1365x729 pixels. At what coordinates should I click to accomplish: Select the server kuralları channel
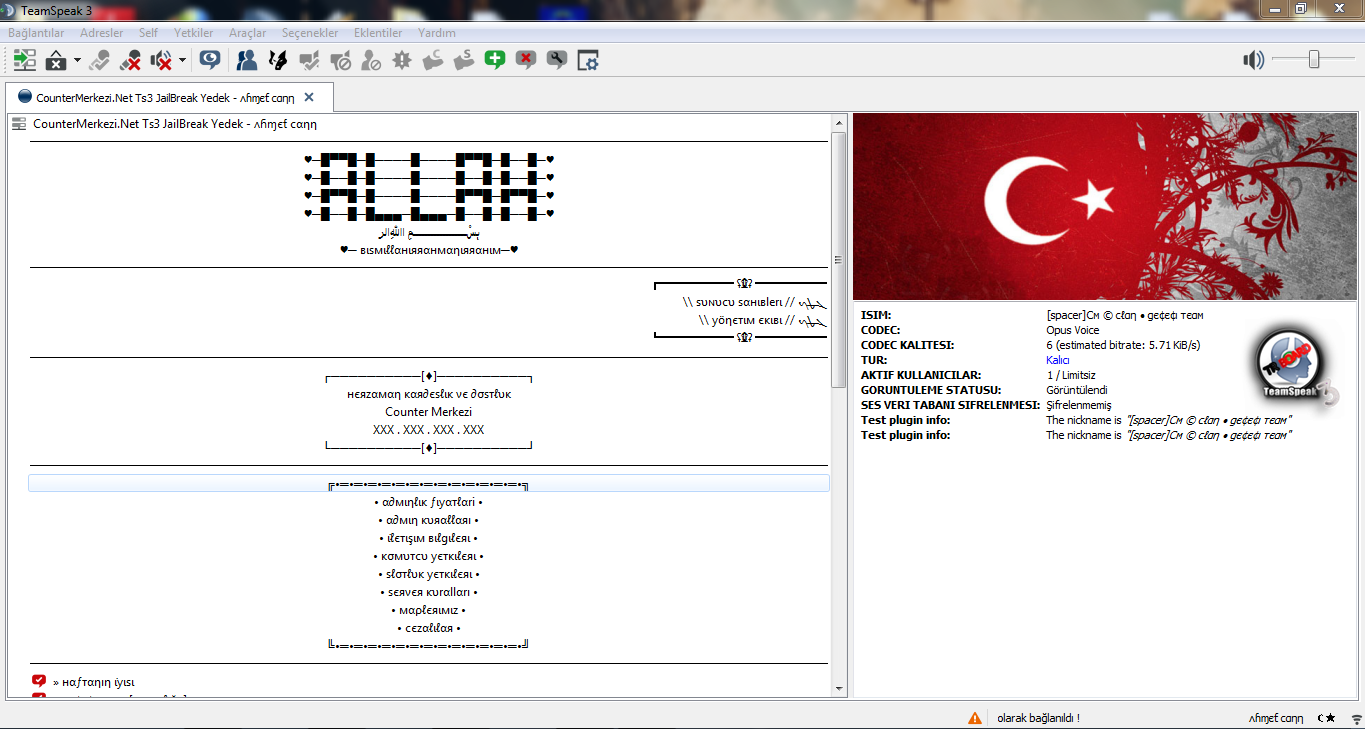(429, 592)
